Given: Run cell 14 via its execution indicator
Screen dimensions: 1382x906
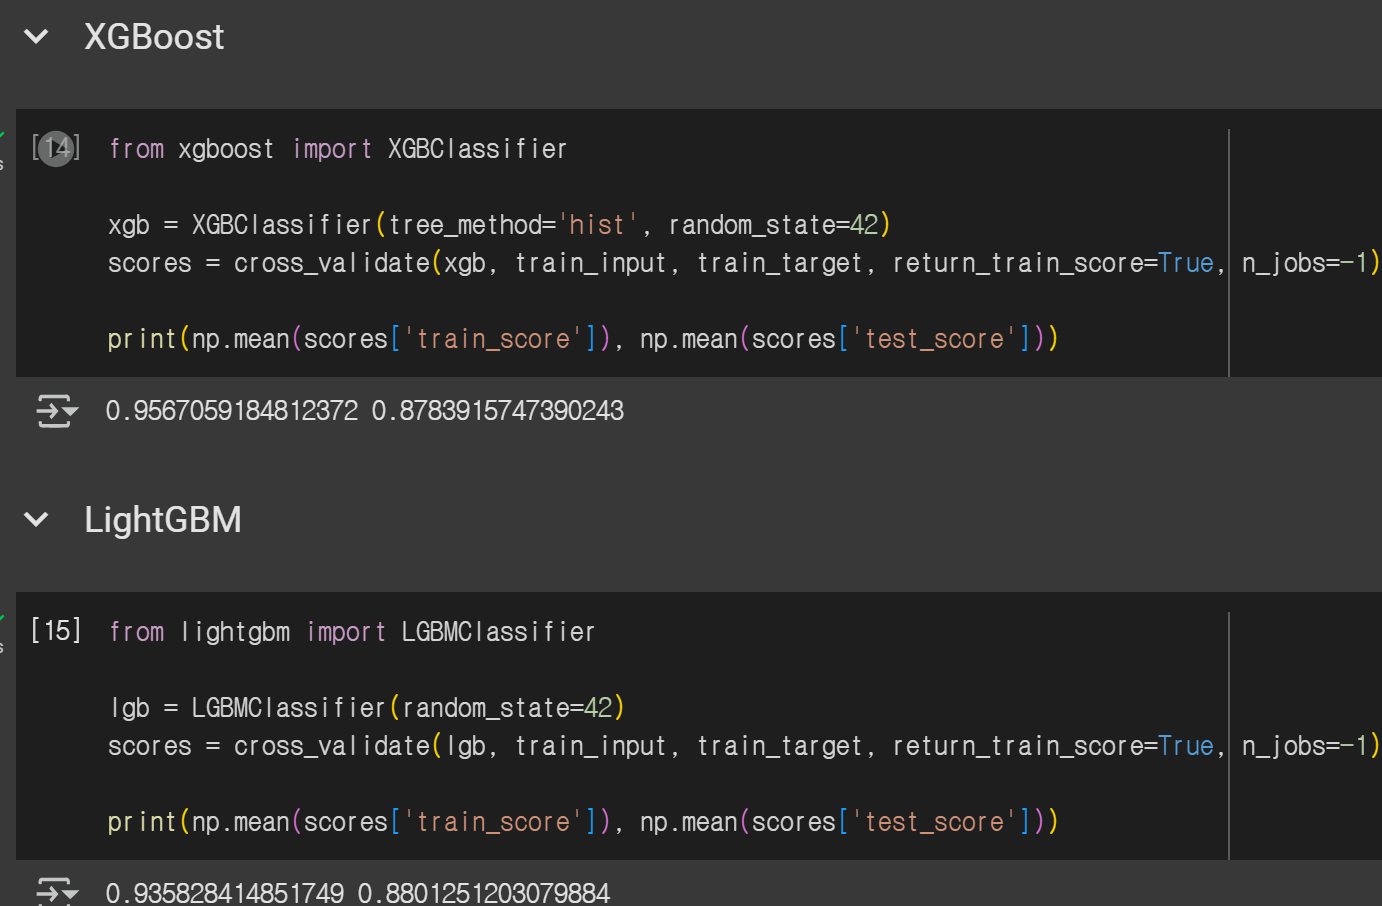Looking at the screenshot, I should pyautogui.click(x=56, y=149).
